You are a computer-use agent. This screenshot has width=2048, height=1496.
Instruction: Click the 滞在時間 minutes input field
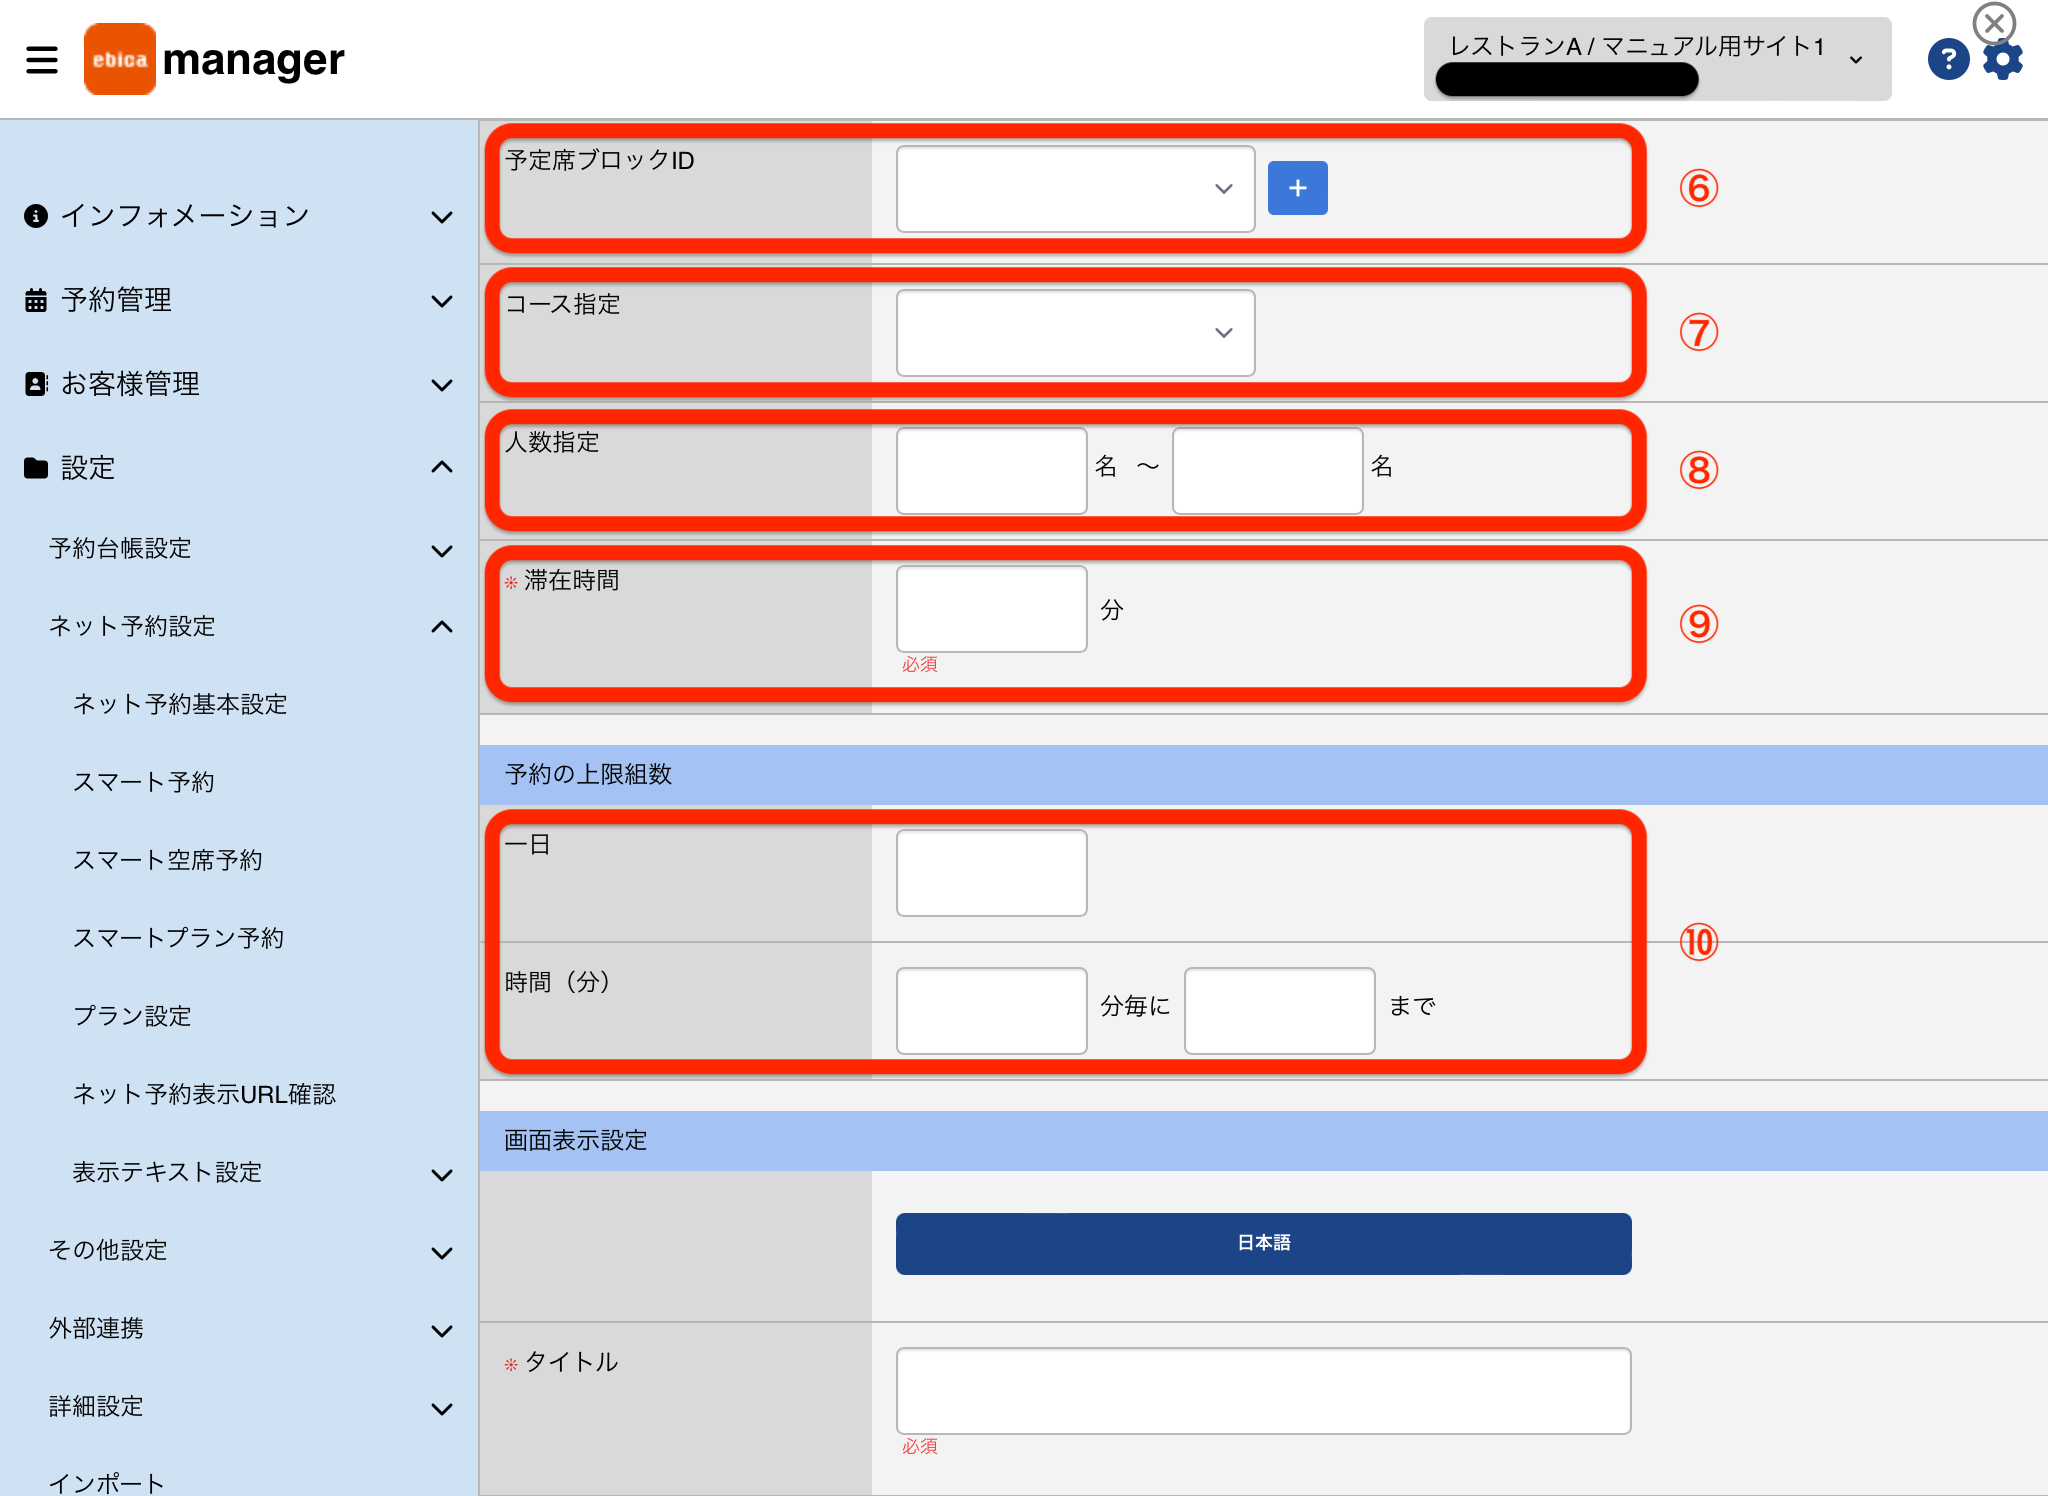pos(991,609)
